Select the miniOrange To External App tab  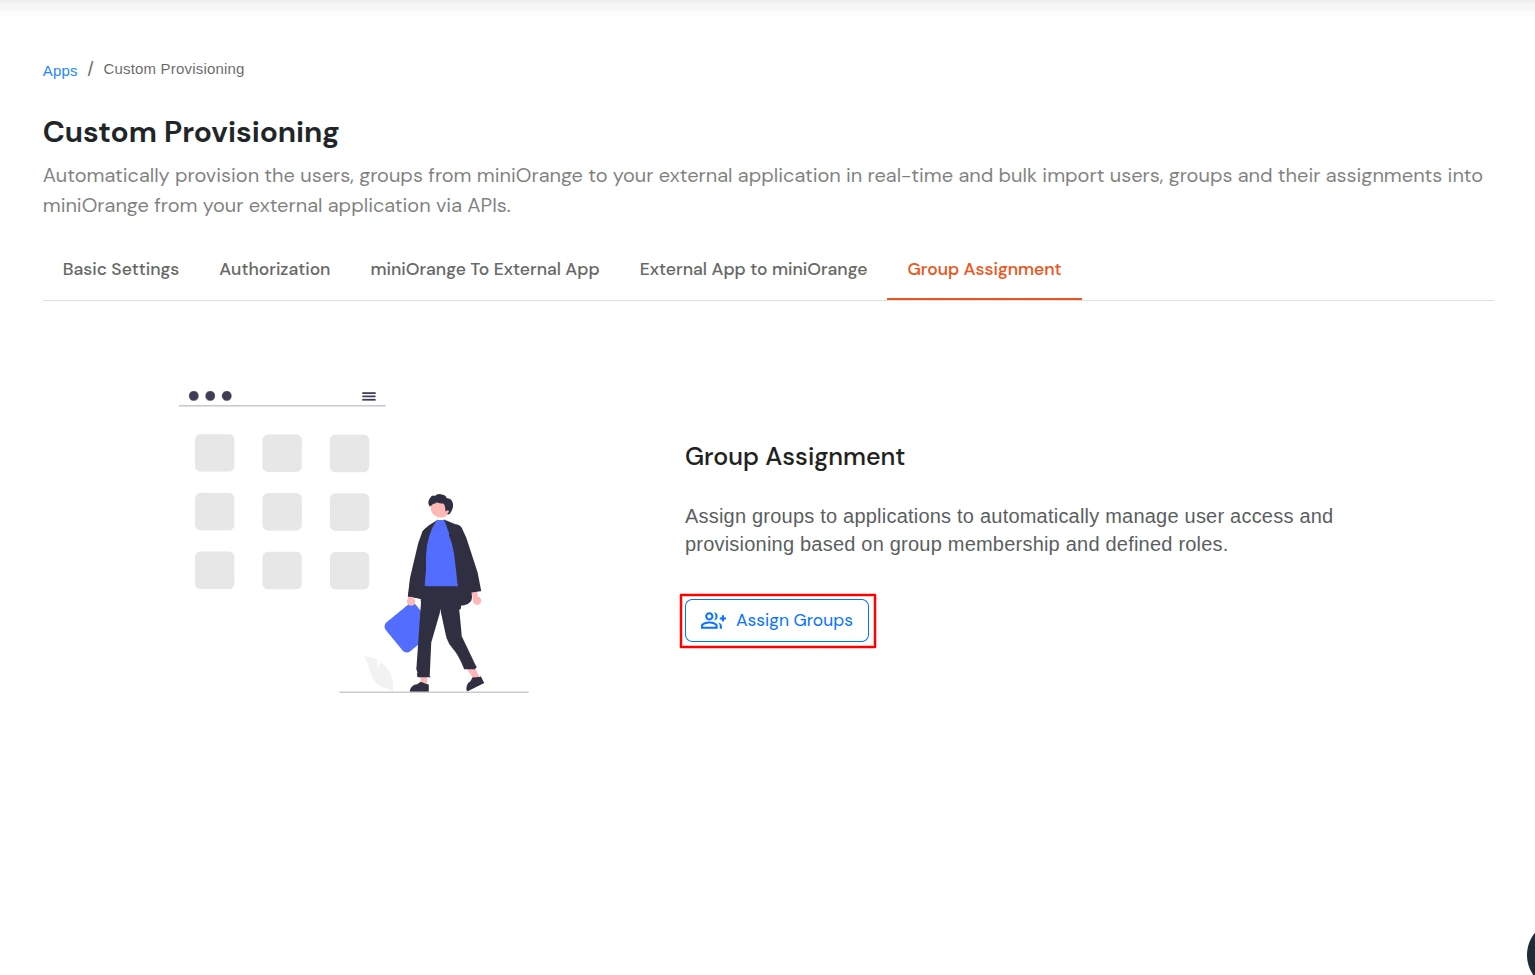point(484,269)
